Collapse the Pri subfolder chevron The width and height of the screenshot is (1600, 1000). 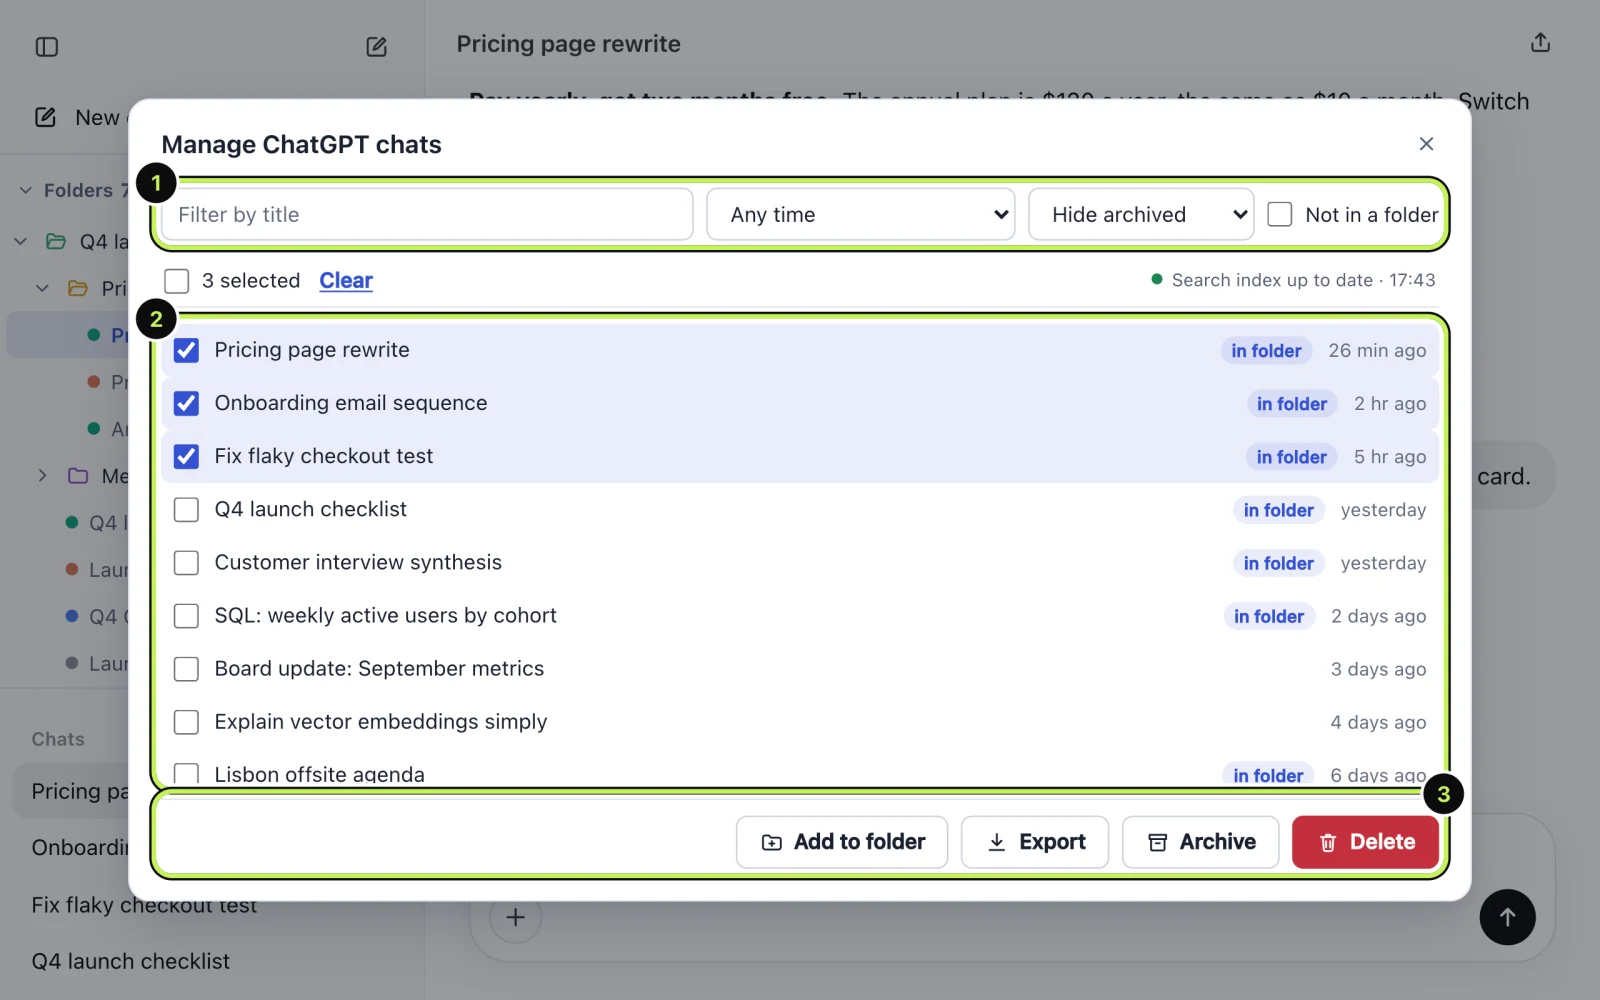[42, 289]
